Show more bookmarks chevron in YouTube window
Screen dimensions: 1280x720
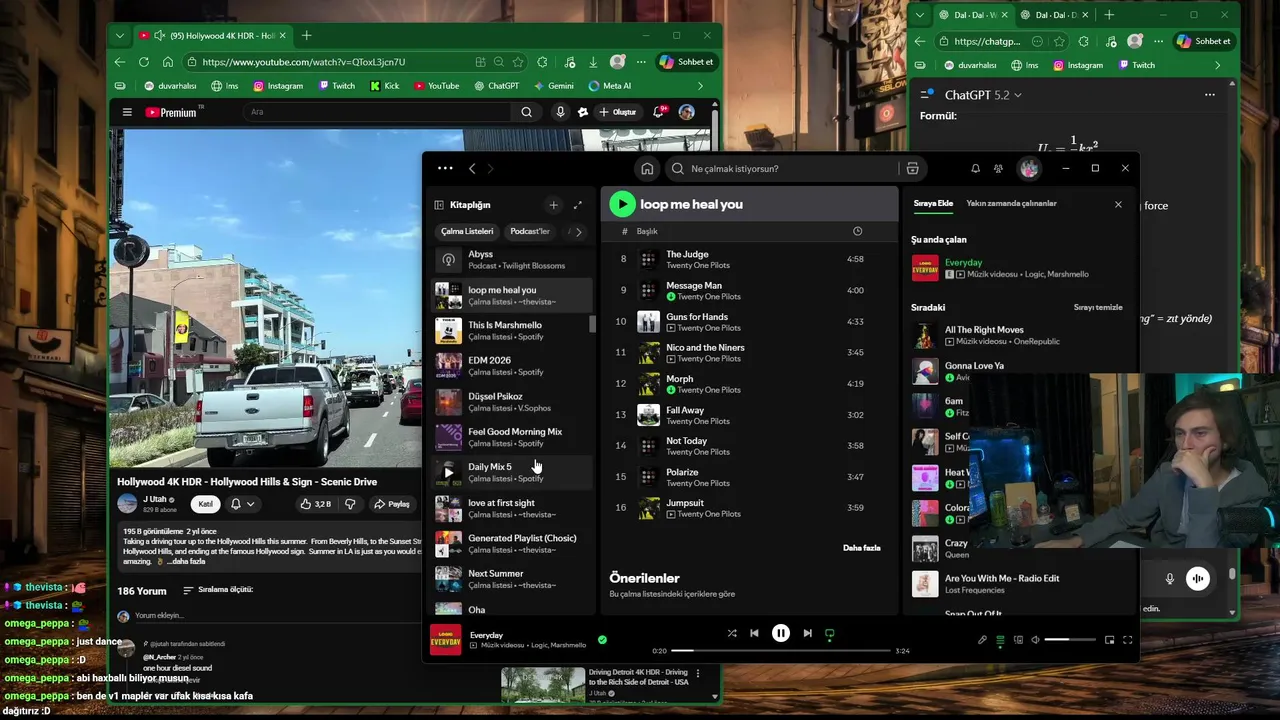[x=700, y=86]
